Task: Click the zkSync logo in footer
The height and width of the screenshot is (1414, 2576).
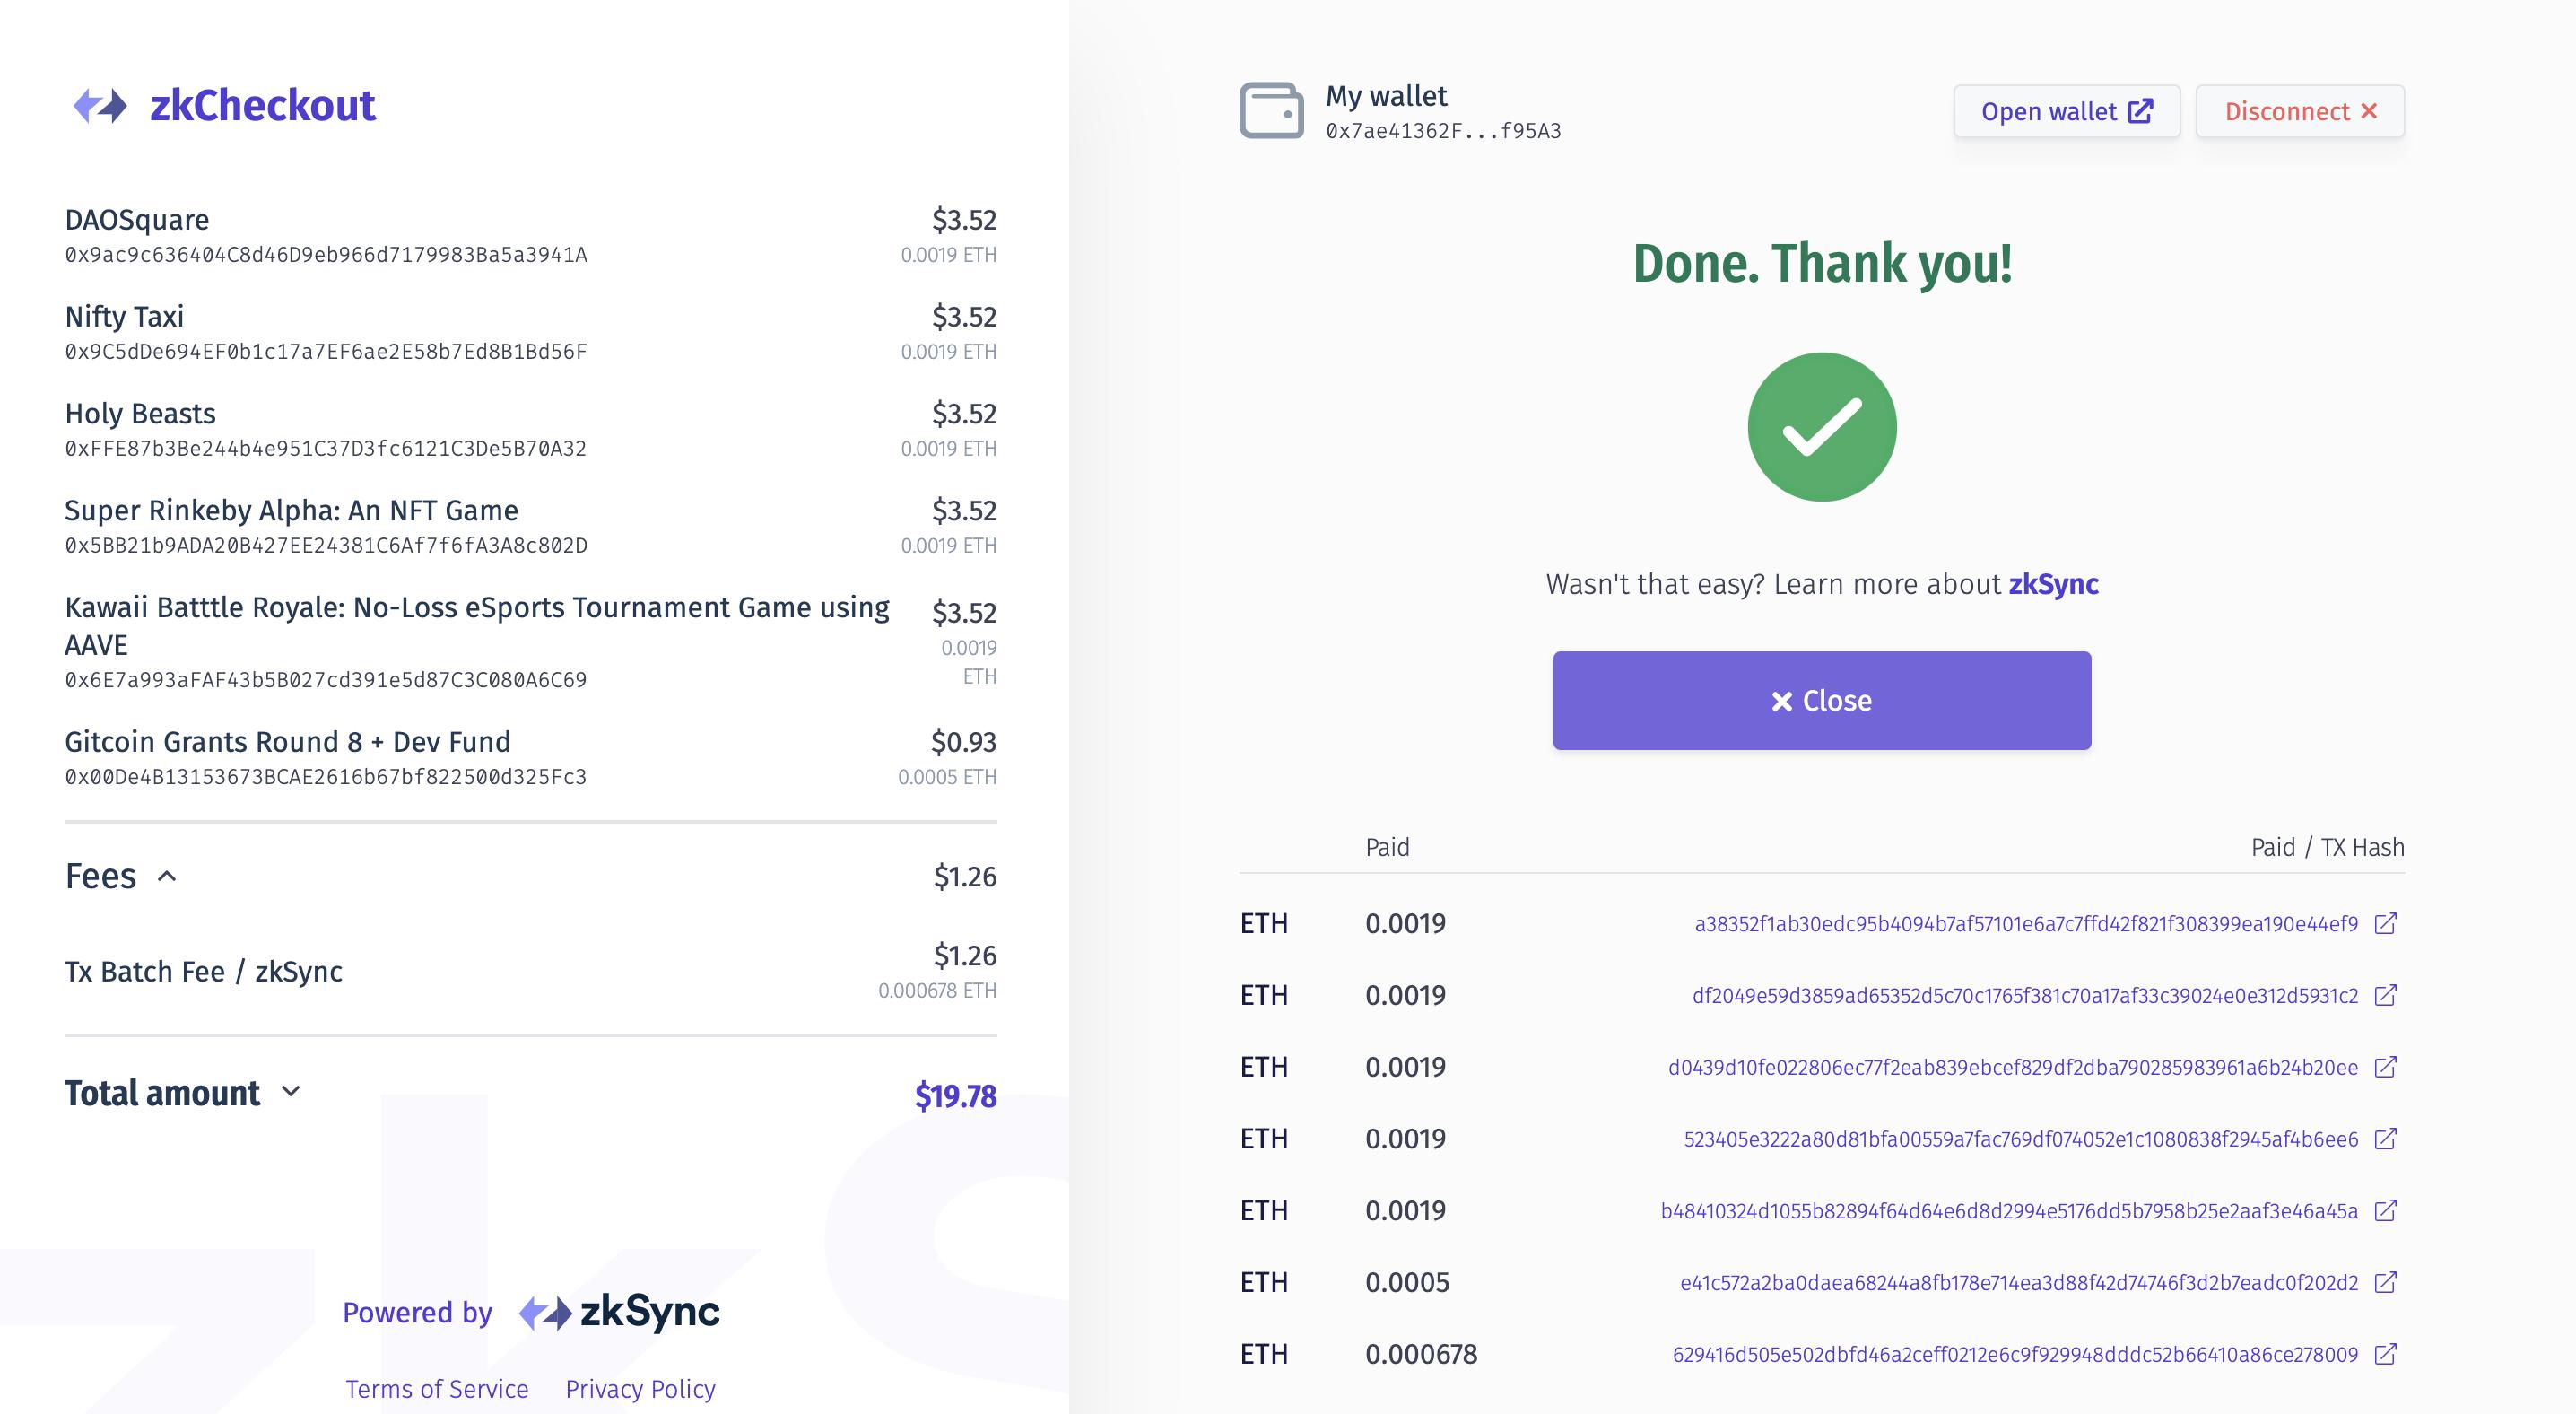Action: [620, 1312]
